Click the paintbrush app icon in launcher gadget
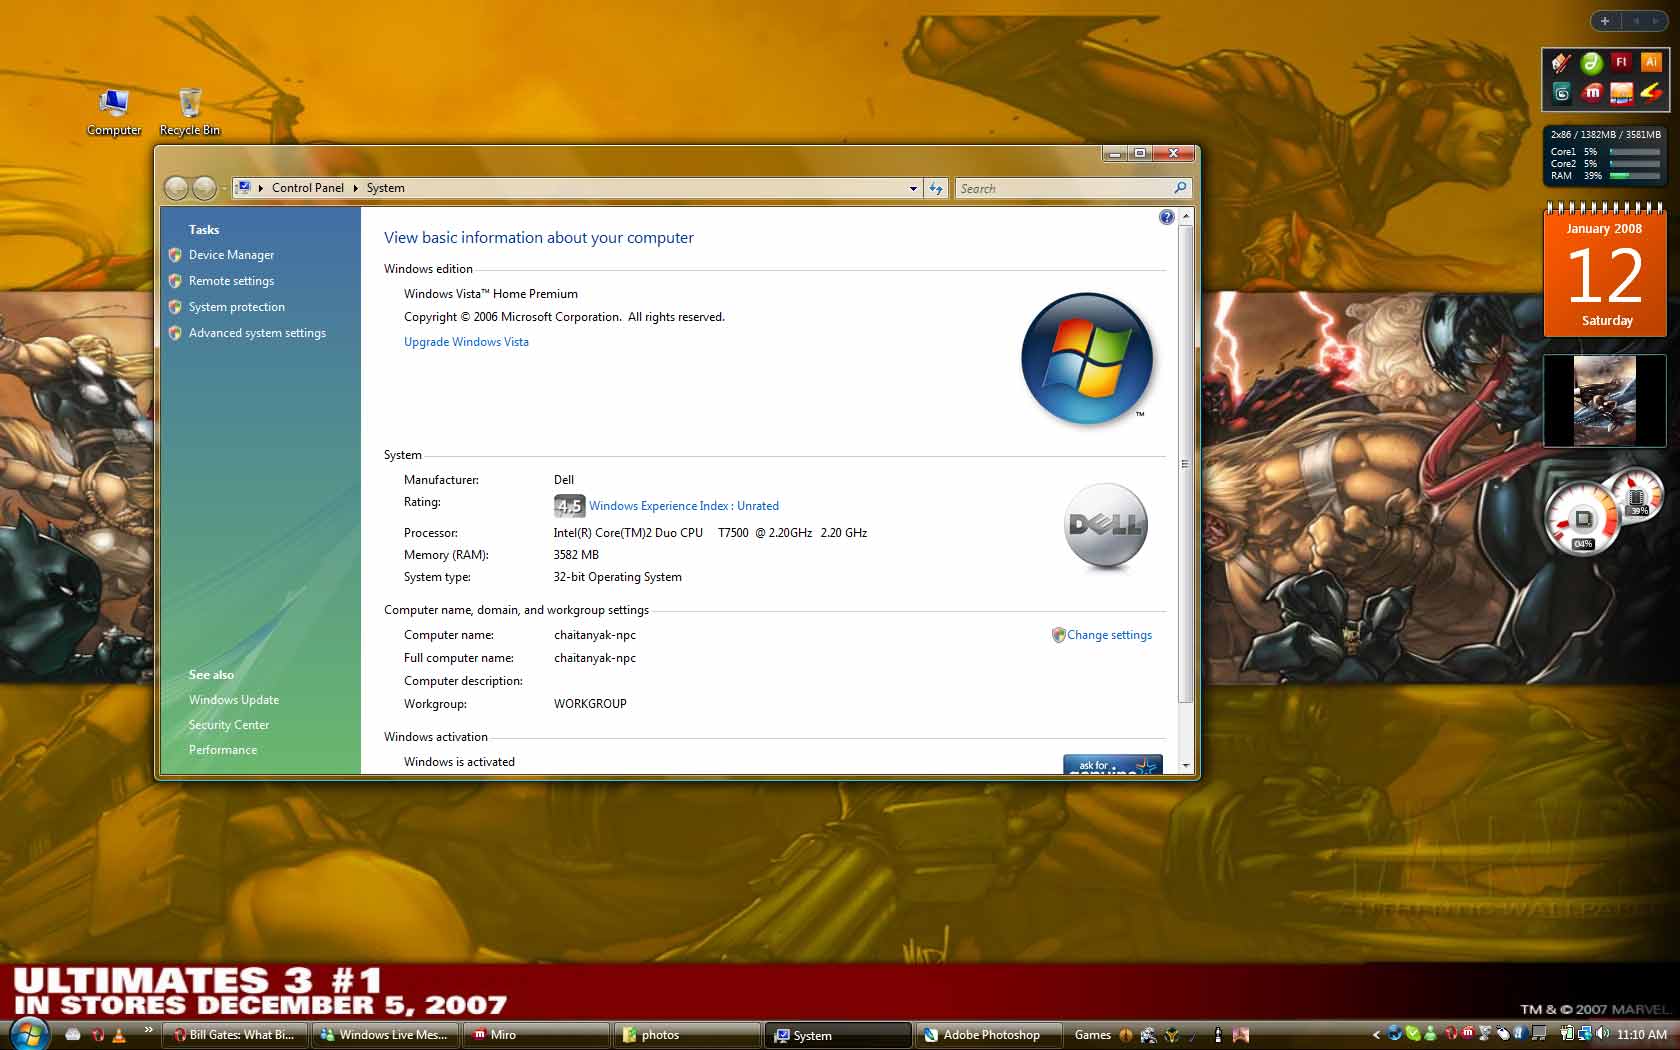This screenshot has height=1050, width=1680. coord(1562,62)
